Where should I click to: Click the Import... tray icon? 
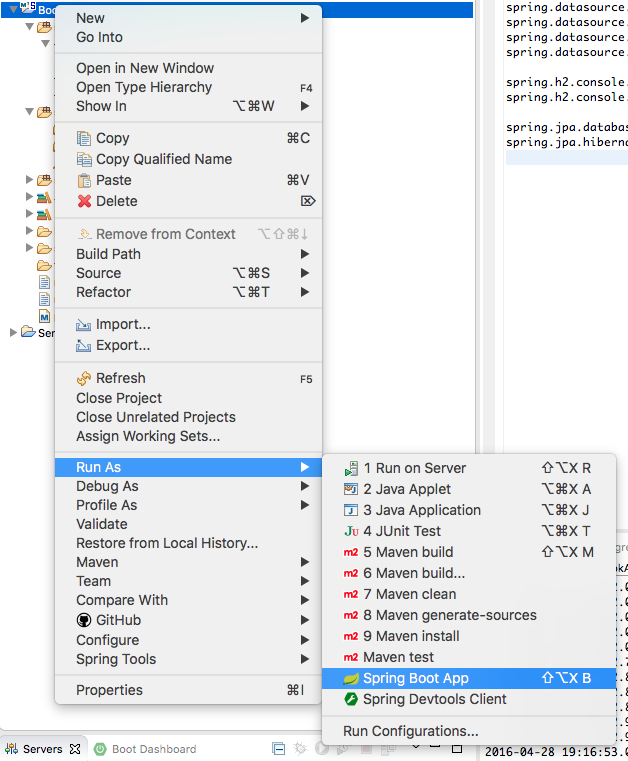tap(83, 325)
